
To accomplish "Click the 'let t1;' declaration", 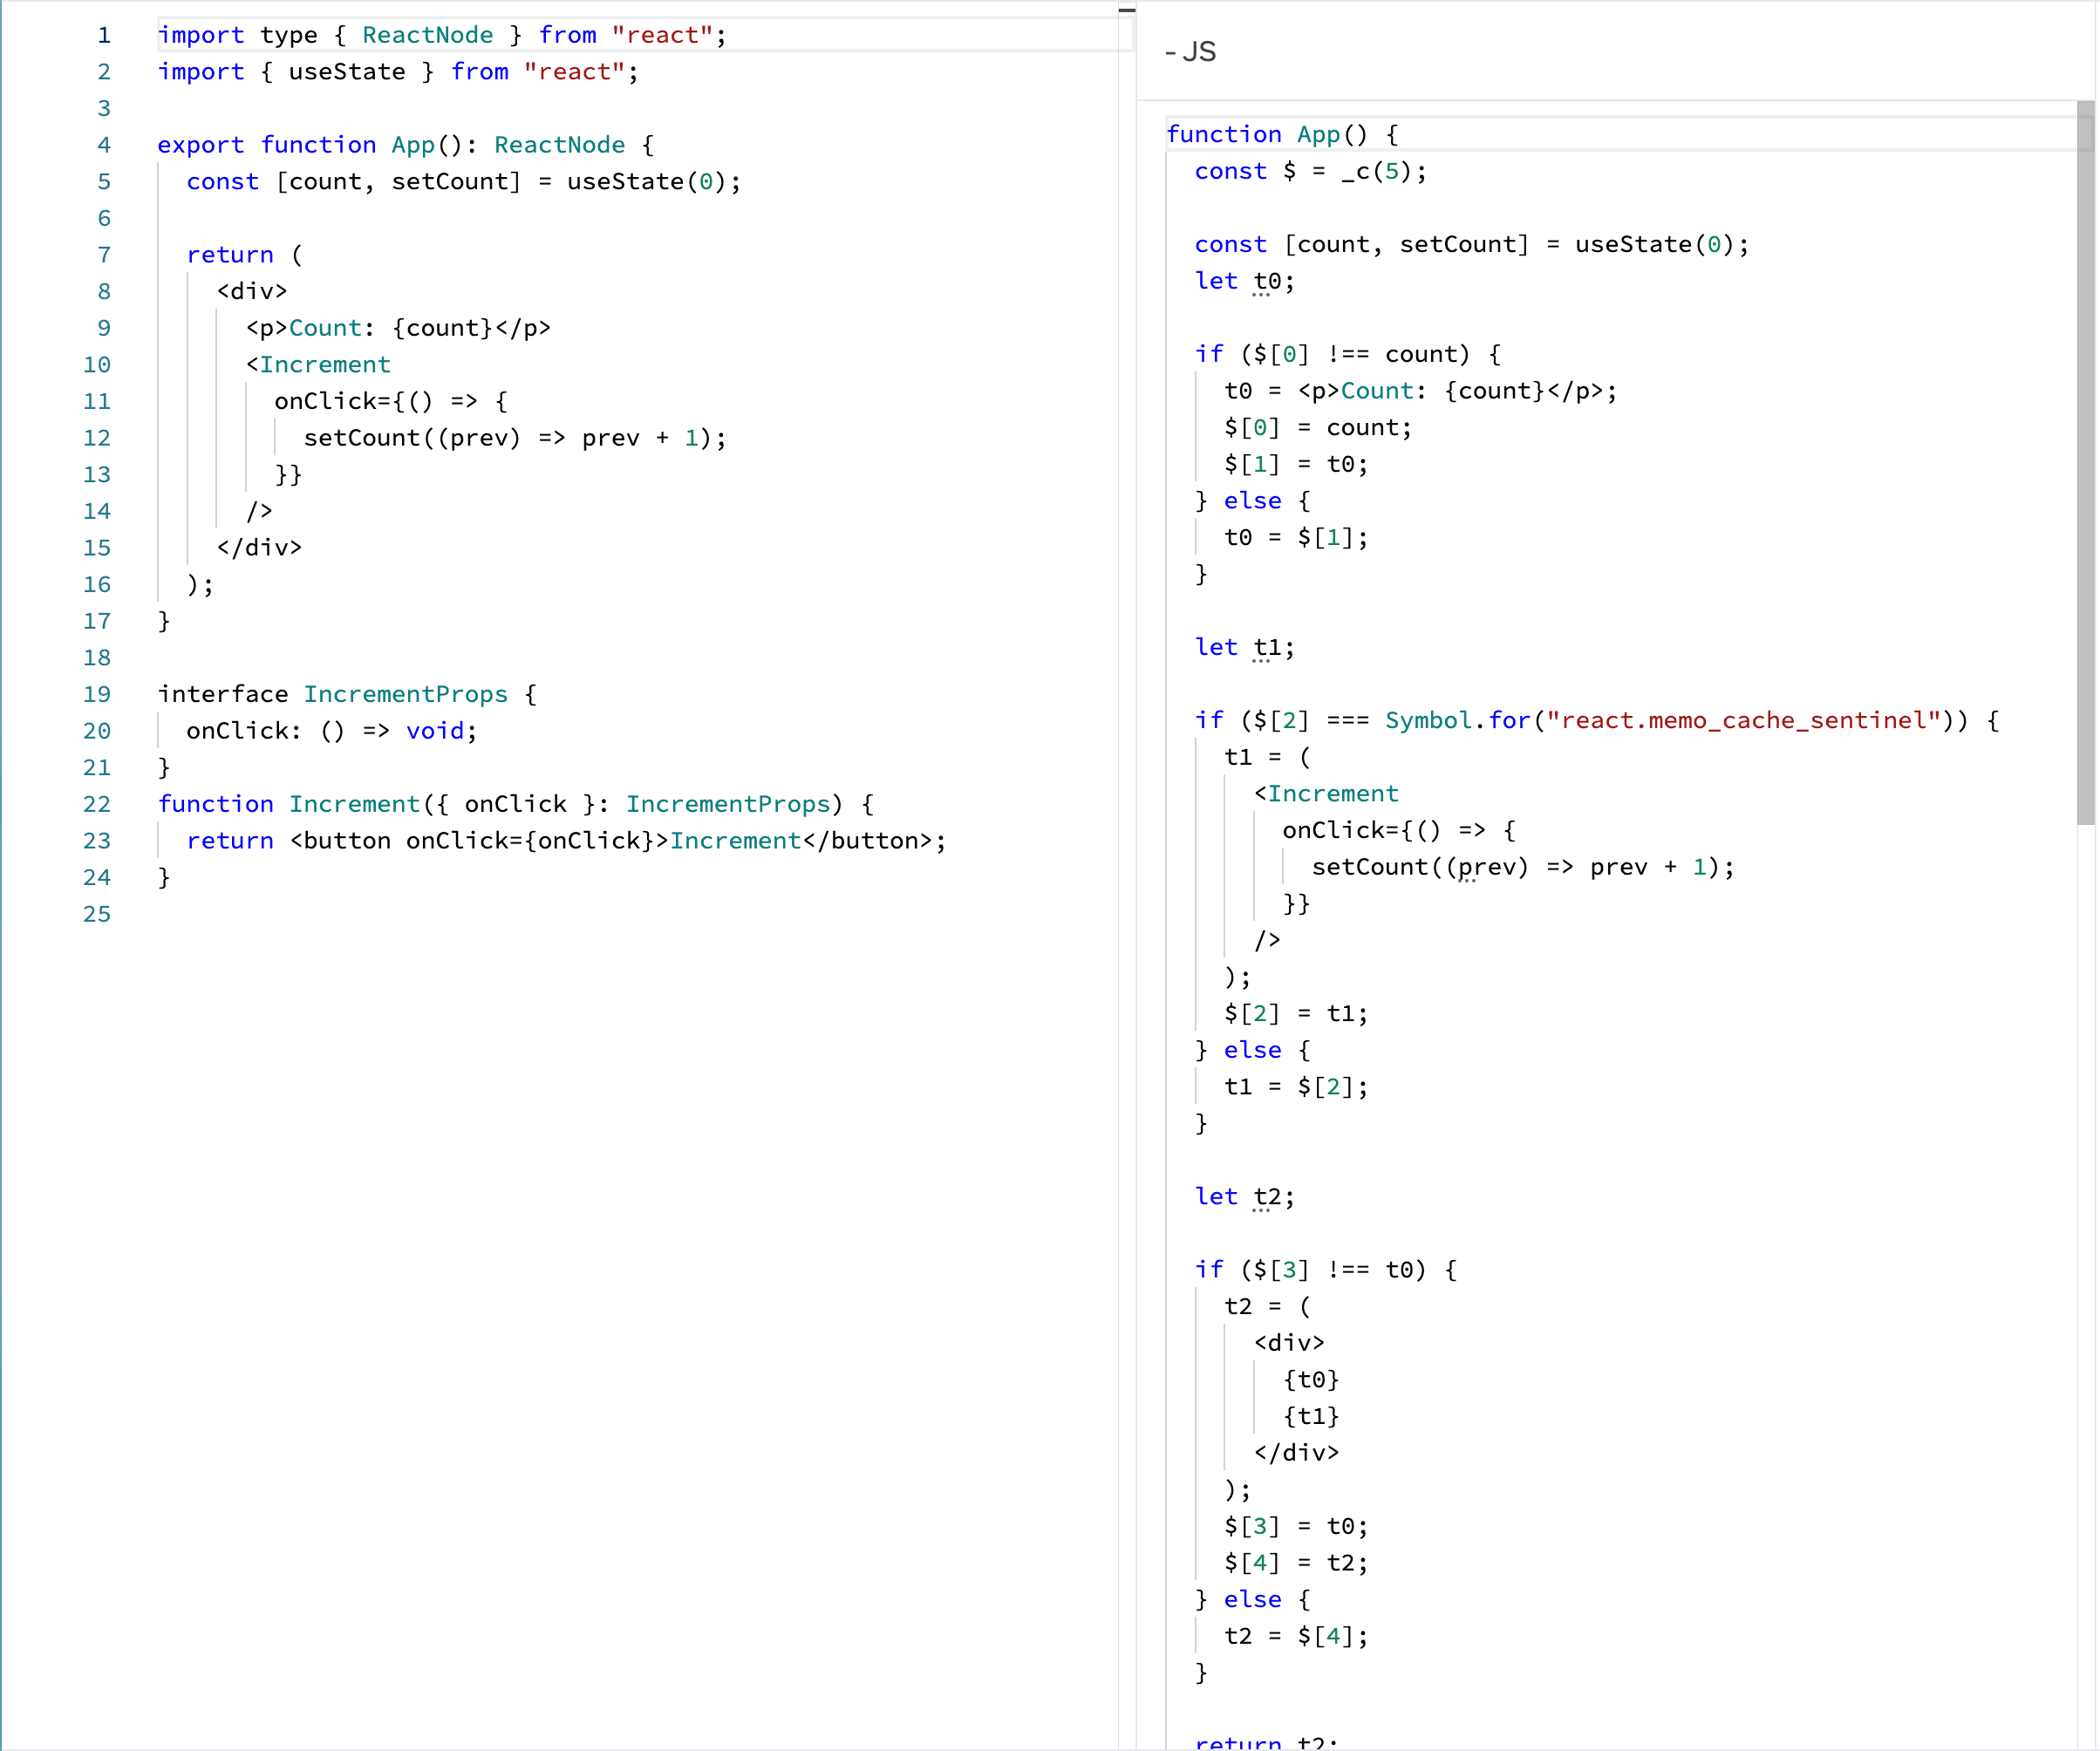I will pyautogui.click(x=1245, y=647).
